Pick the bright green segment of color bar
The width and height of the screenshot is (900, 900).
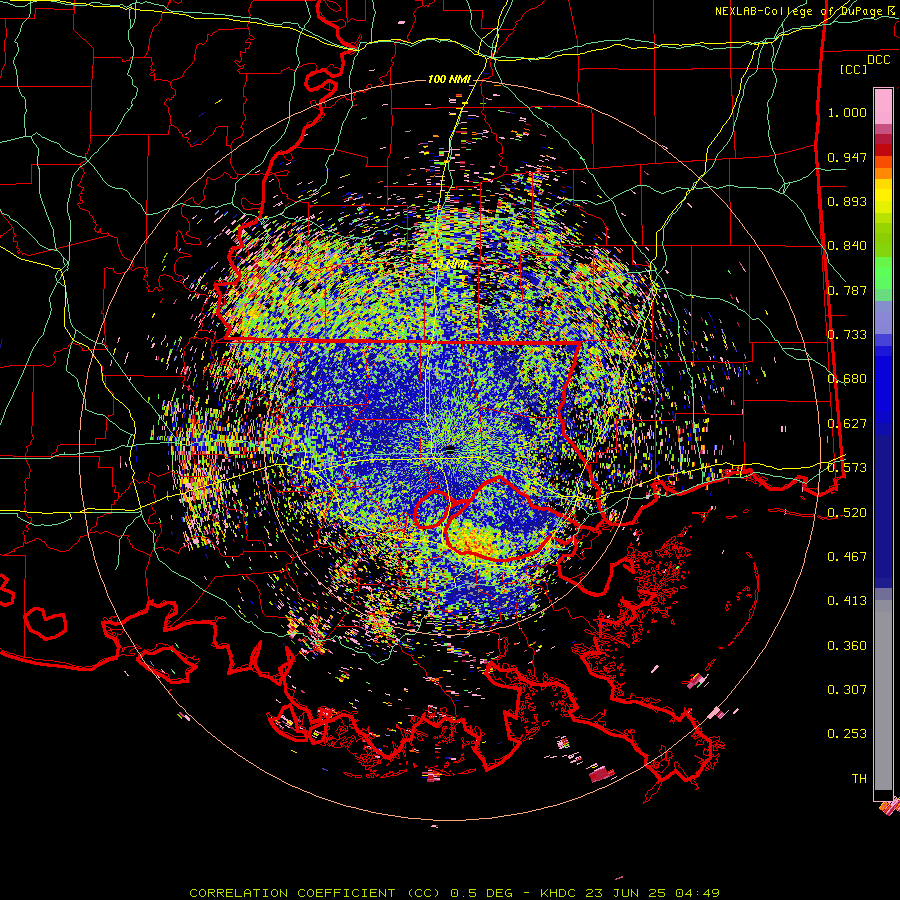pyautogui.click(x=883, y=273)
